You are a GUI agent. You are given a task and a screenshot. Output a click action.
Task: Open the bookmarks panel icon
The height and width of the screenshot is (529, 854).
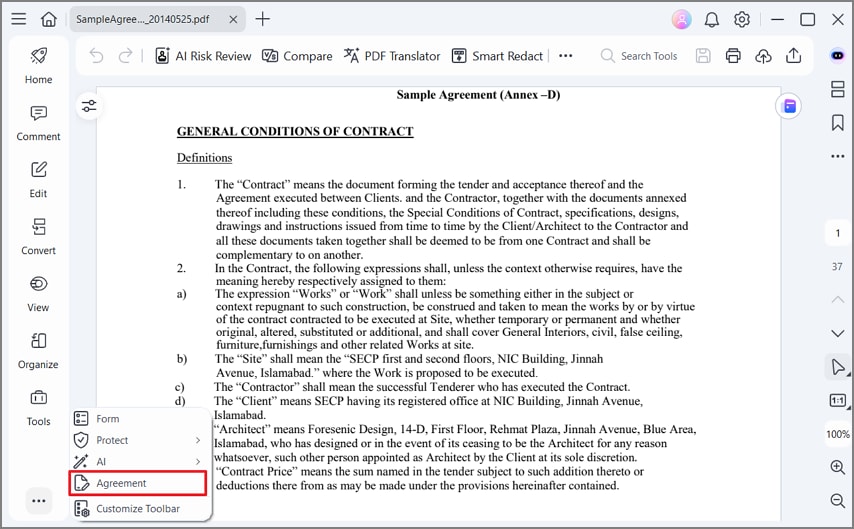pos(838,123)
